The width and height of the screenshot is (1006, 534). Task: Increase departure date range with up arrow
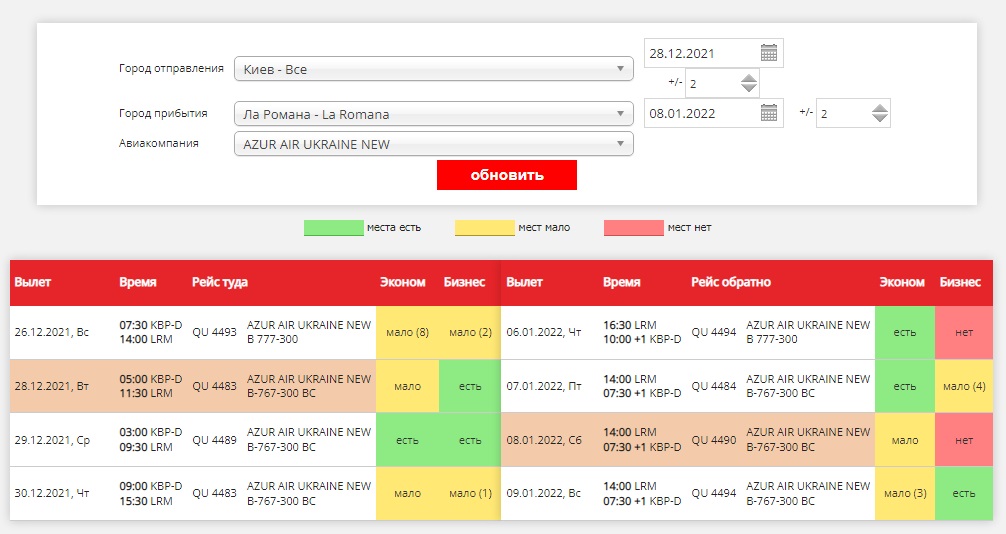[747, 78]
